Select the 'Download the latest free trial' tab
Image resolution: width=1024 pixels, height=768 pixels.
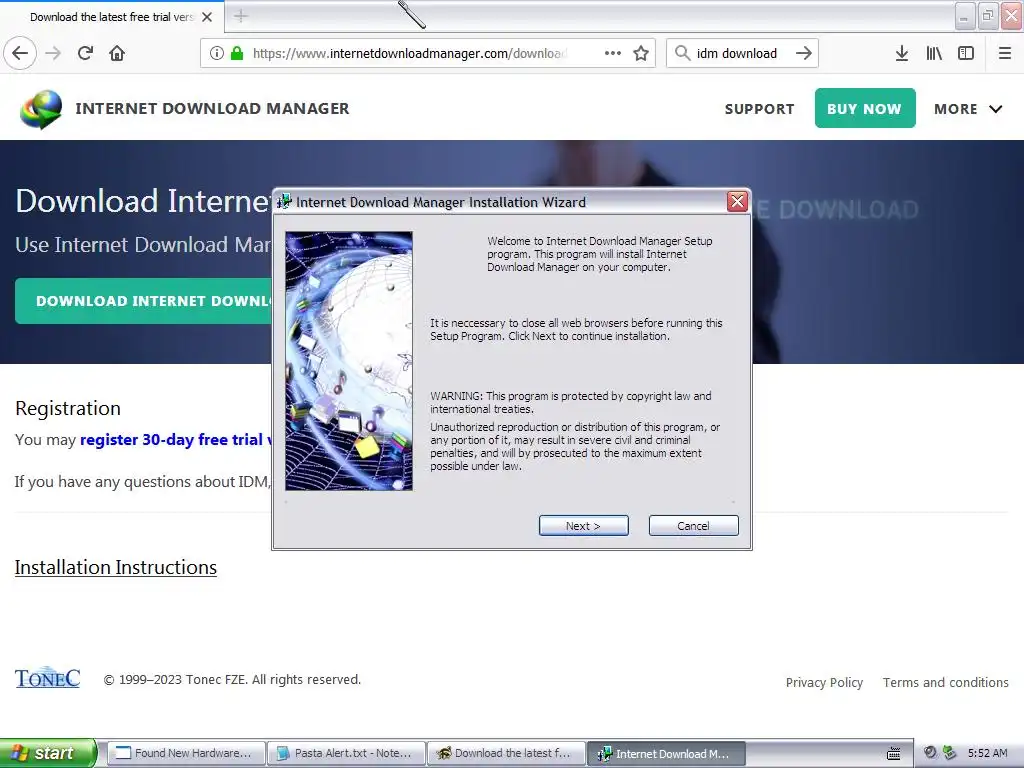112,17
